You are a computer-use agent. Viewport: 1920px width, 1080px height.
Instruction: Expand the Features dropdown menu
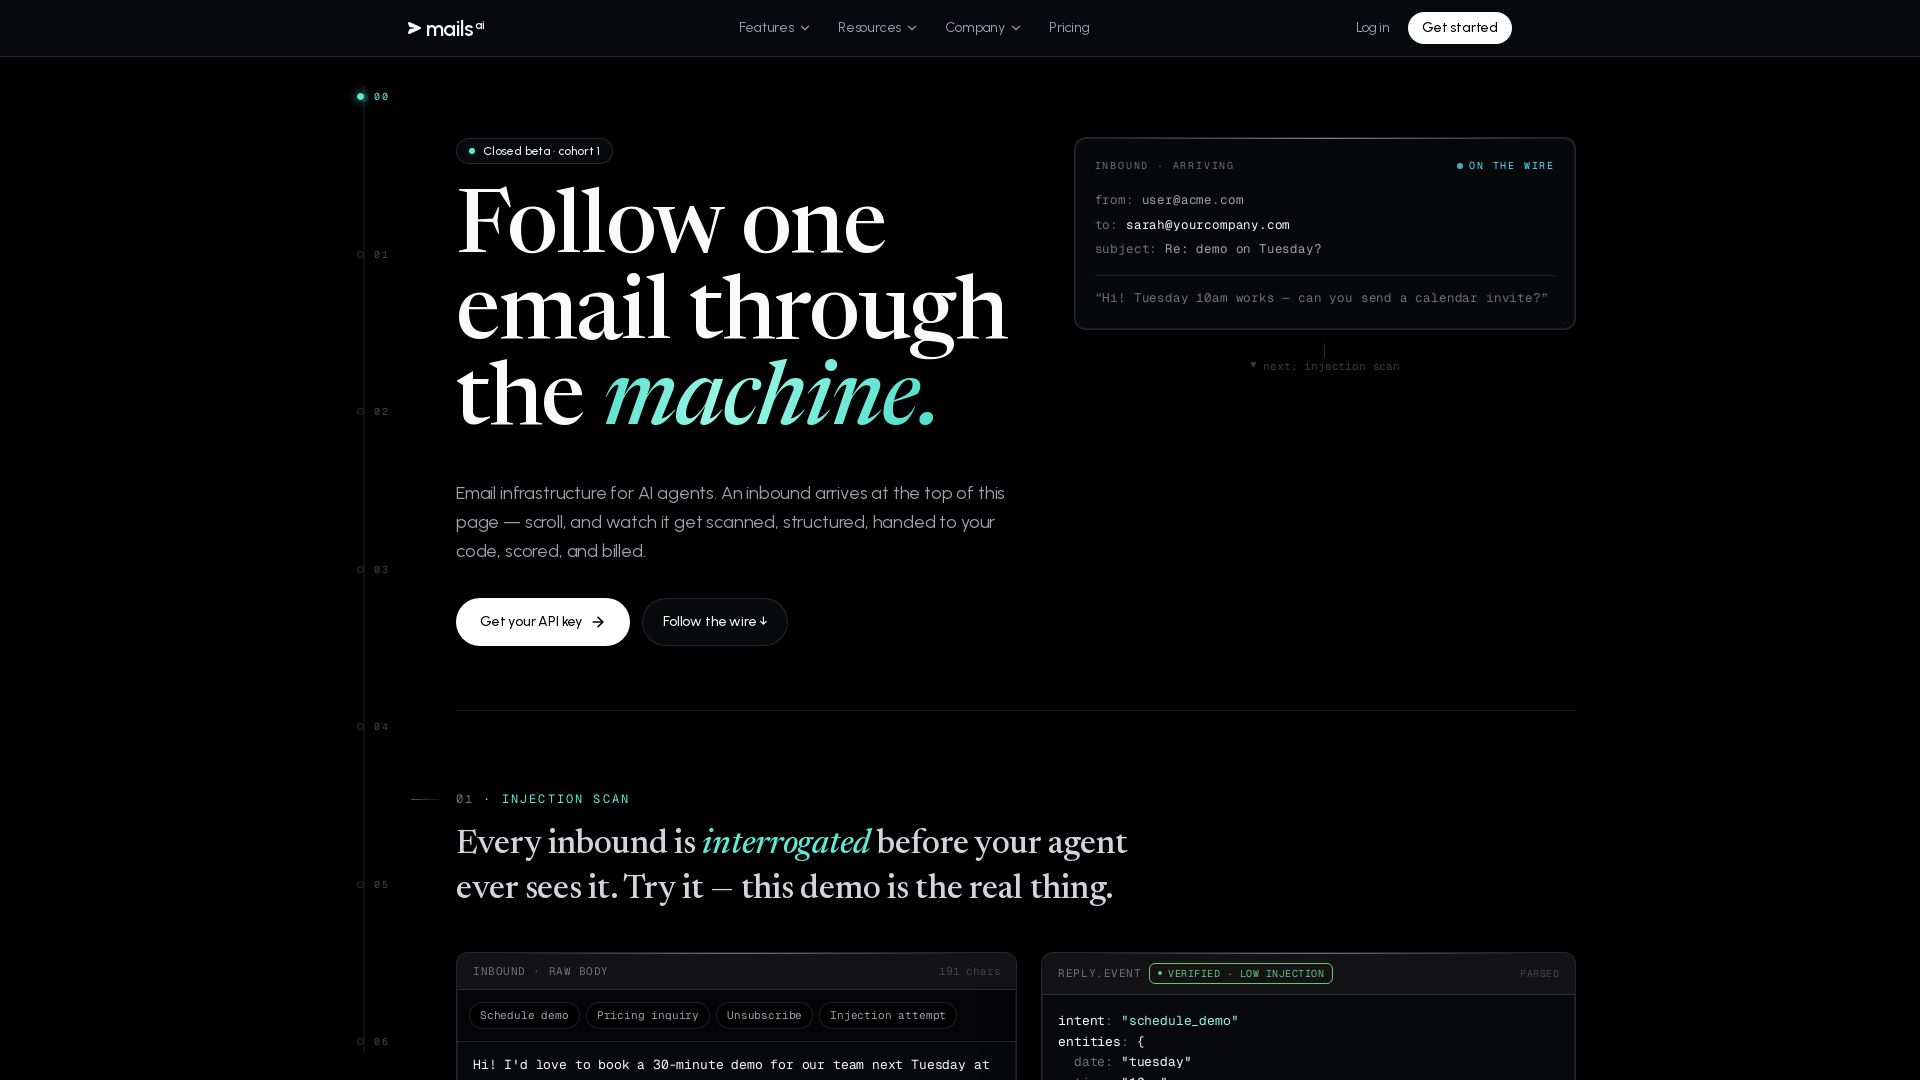[774, 28]
